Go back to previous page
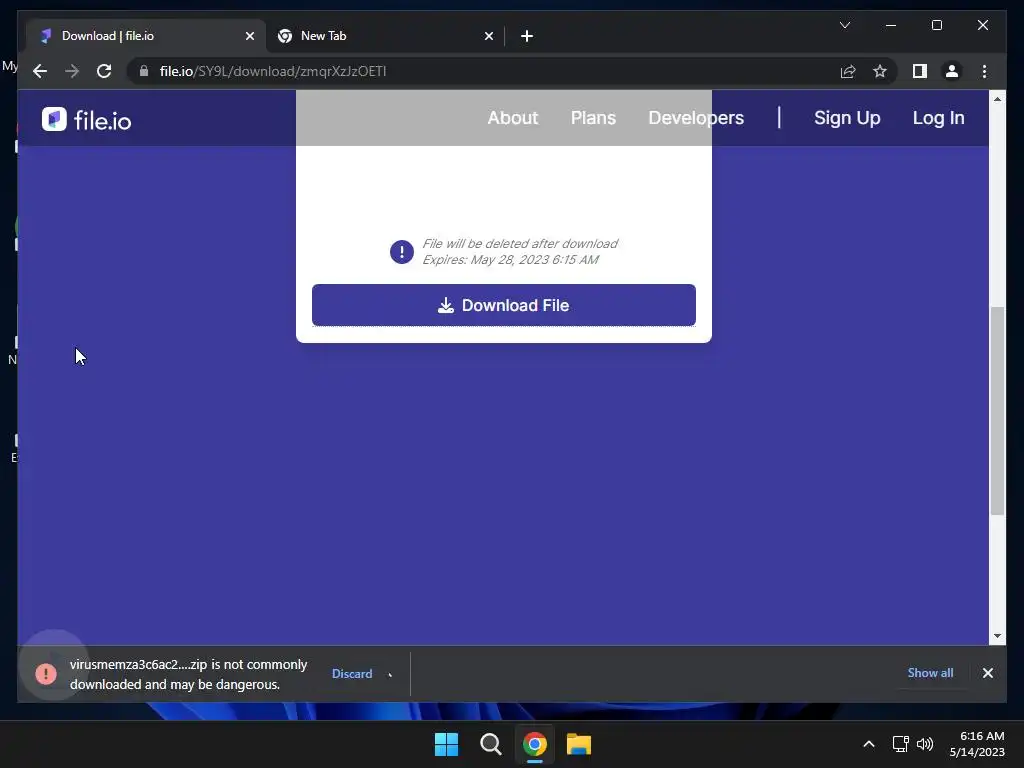This screenshot has width=1024, height=768. point(40,71)
